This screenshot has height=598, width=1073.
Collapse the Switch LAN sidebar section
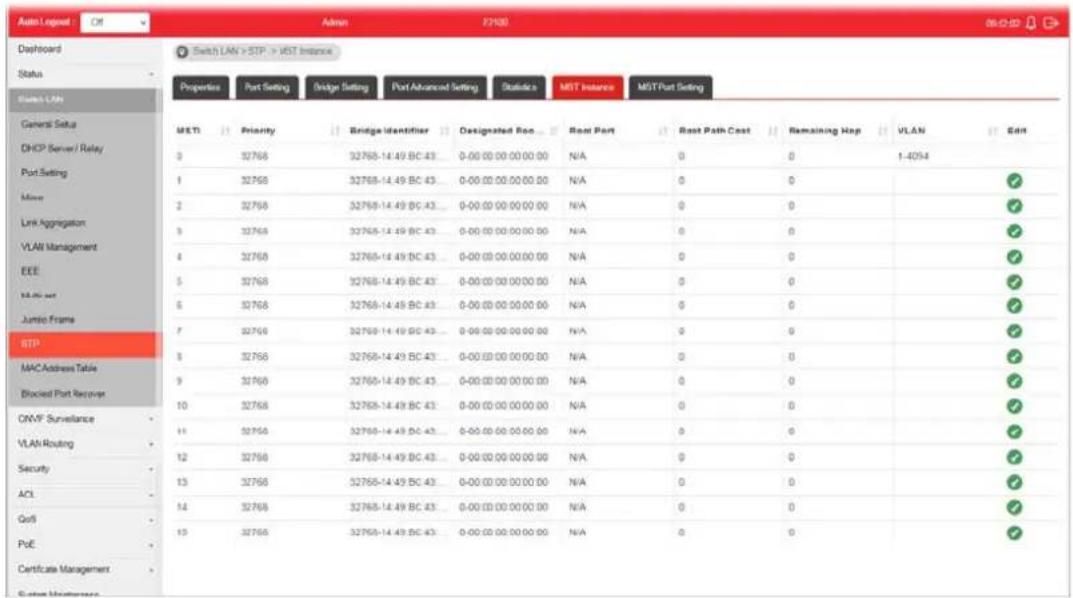(85, 99)
